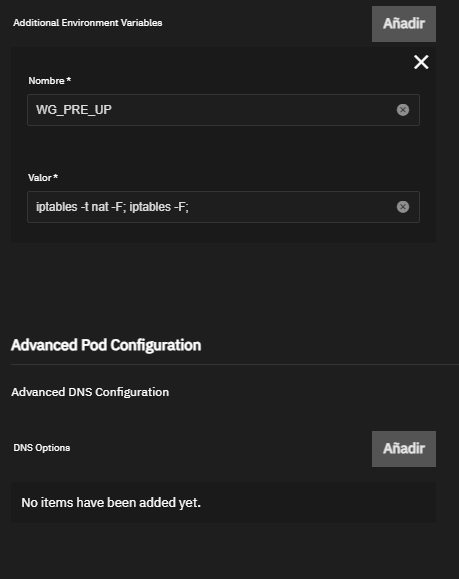This screenshot has height=579, width=459.
Task: Click the Advanced DNS Configuration label
Action: pos(90,392)
